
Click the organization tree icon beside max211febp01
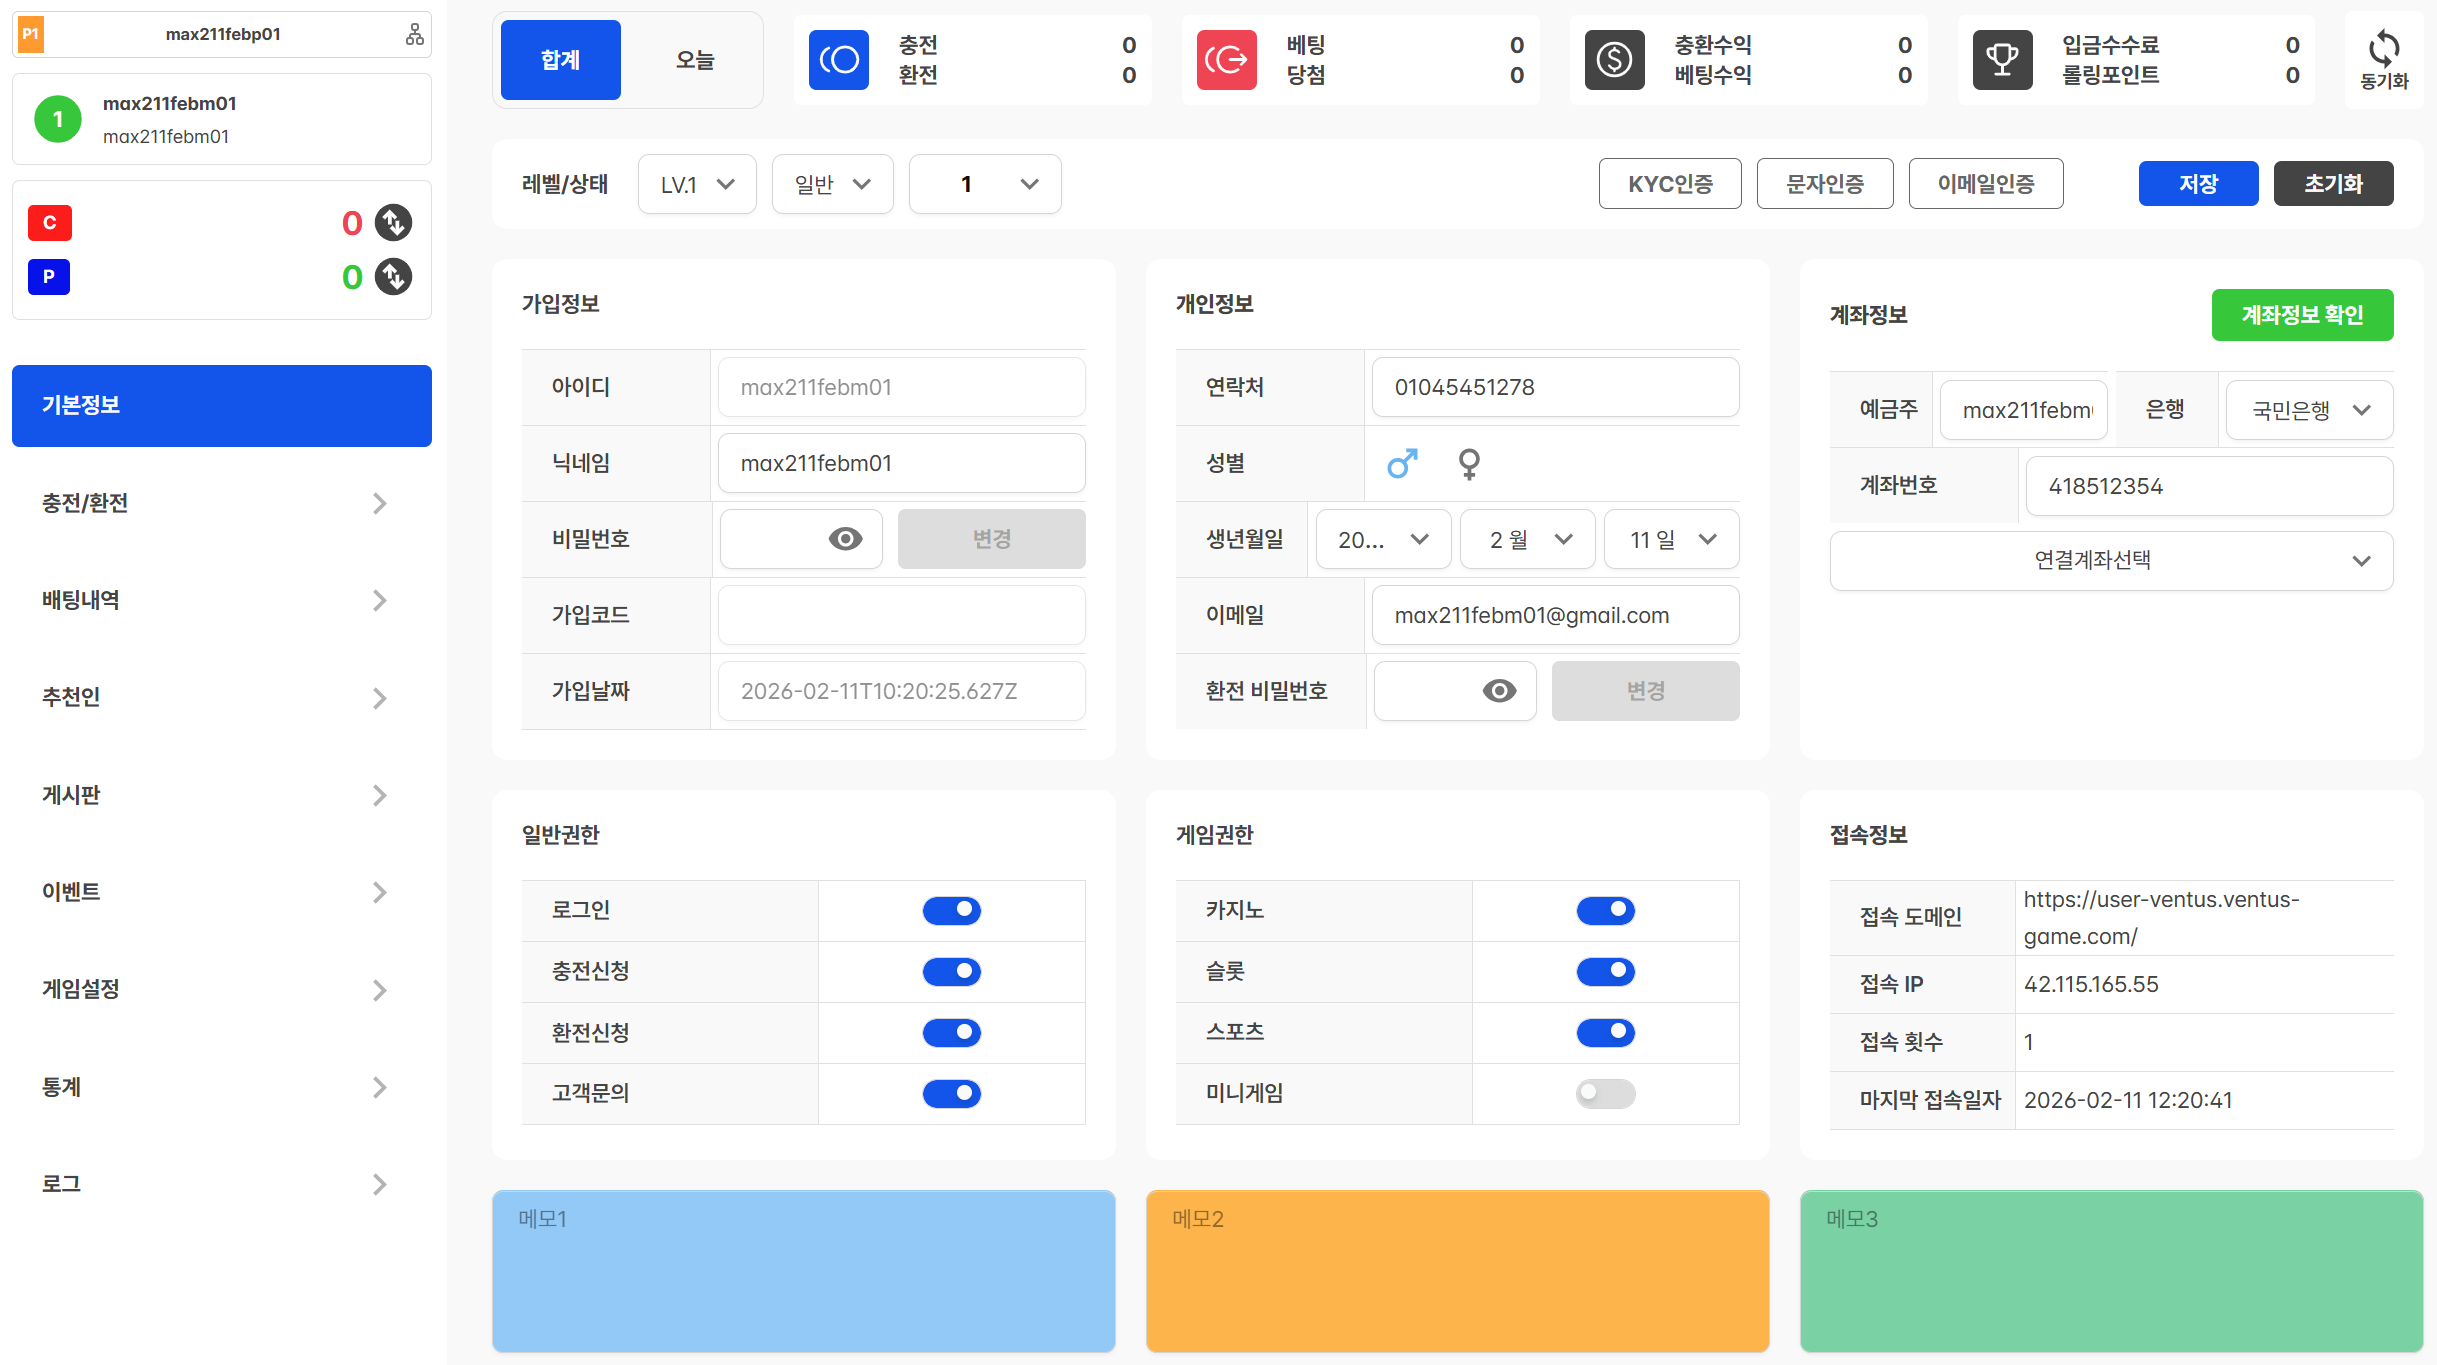414,35
